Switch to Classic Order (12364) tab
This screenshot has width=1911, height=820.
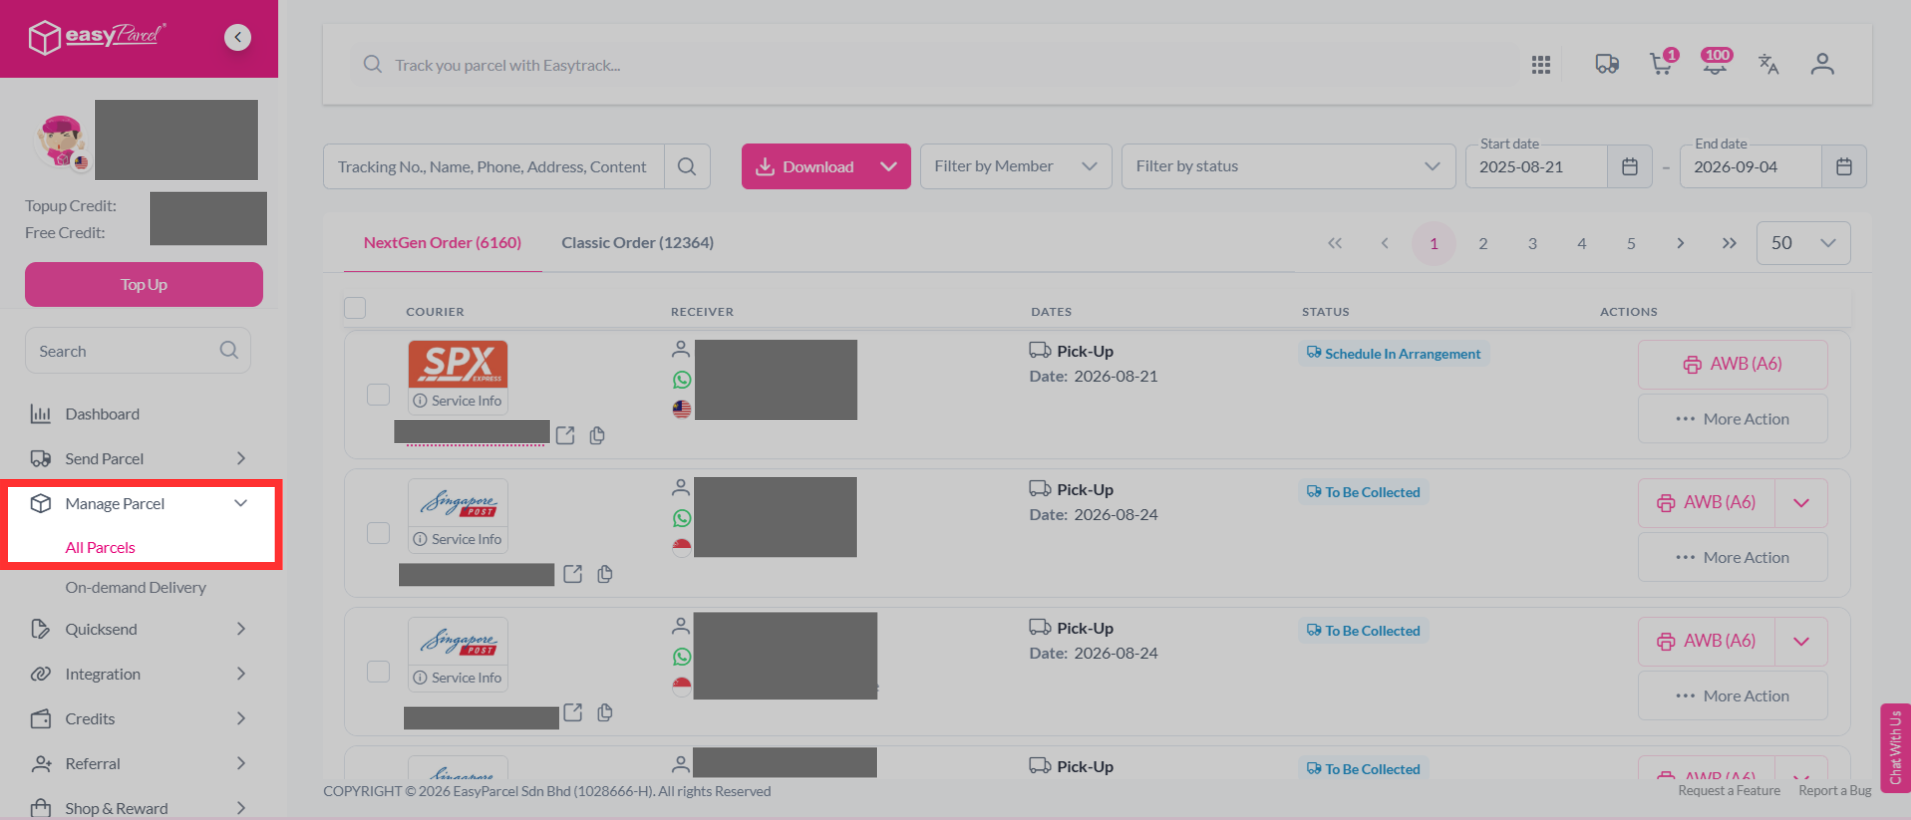637,243
